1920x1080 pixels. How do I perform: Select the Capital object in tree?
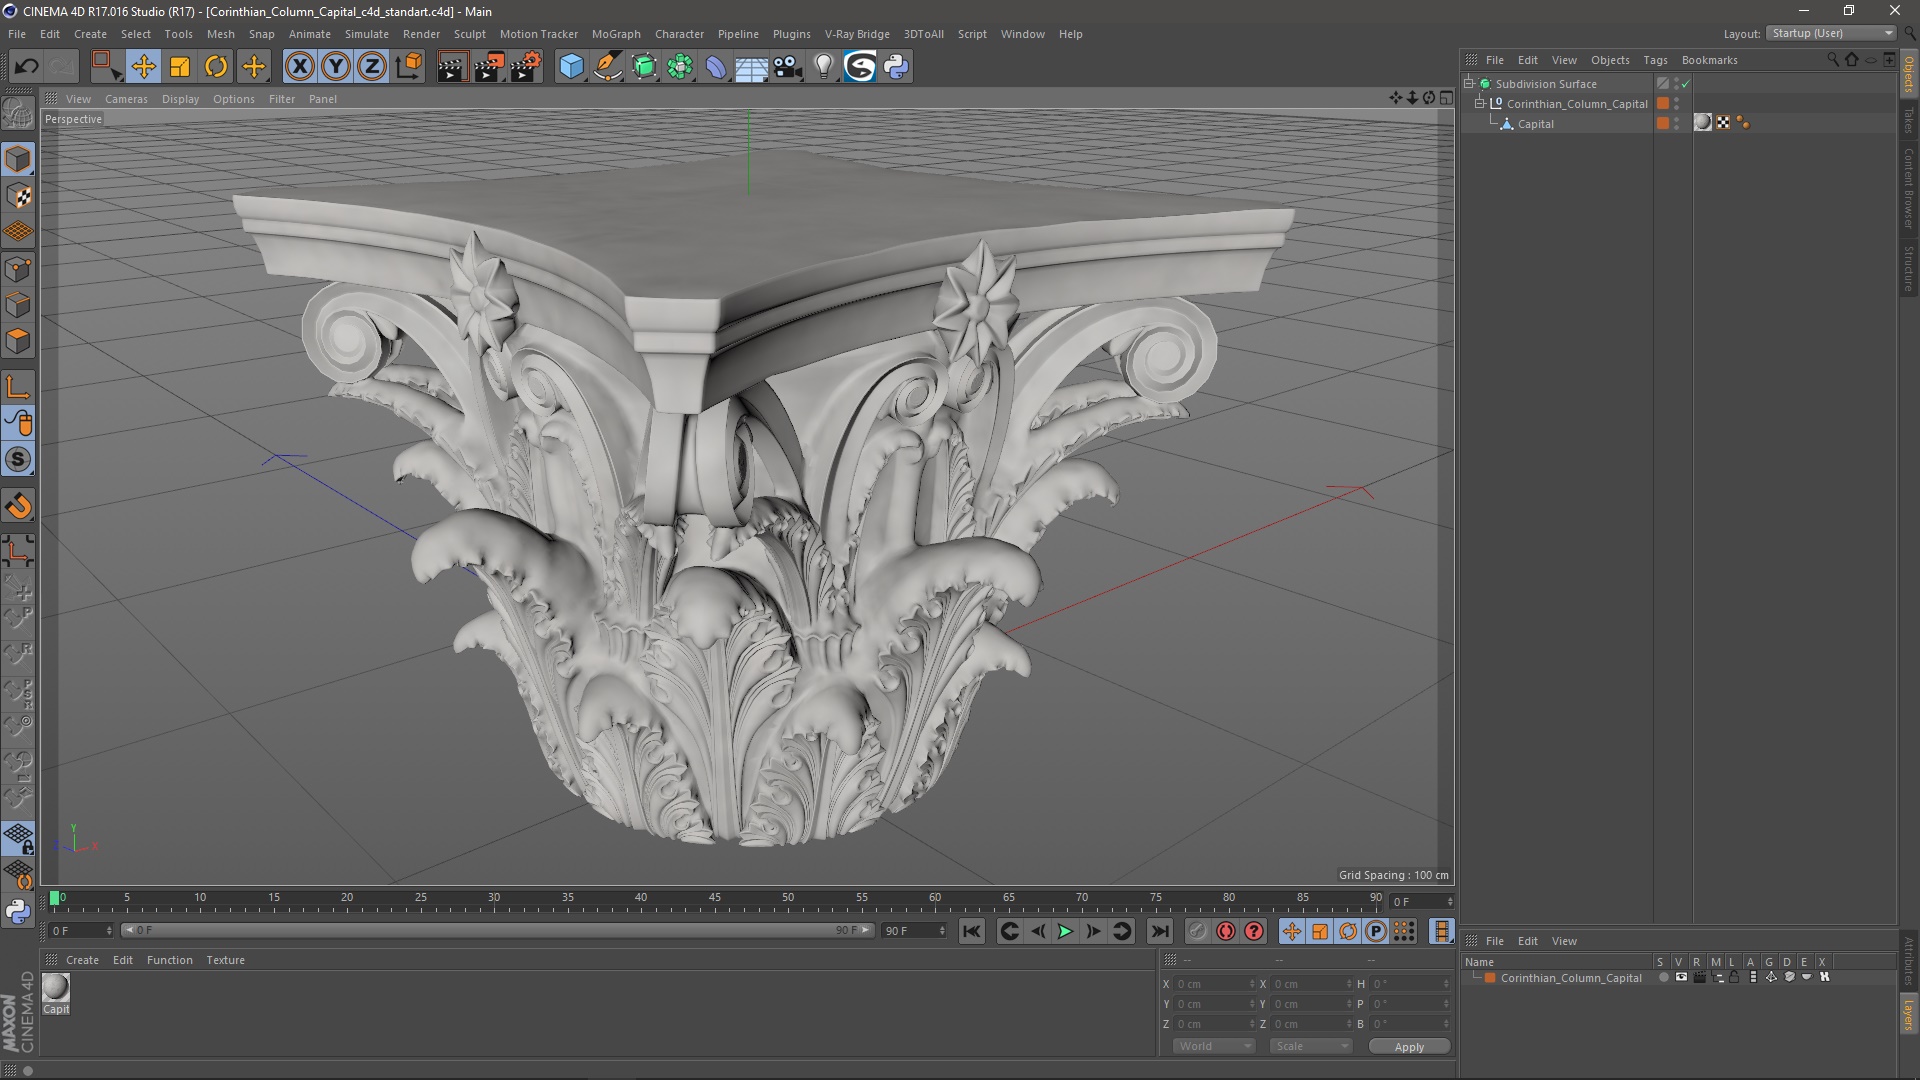pos(1535,124)
